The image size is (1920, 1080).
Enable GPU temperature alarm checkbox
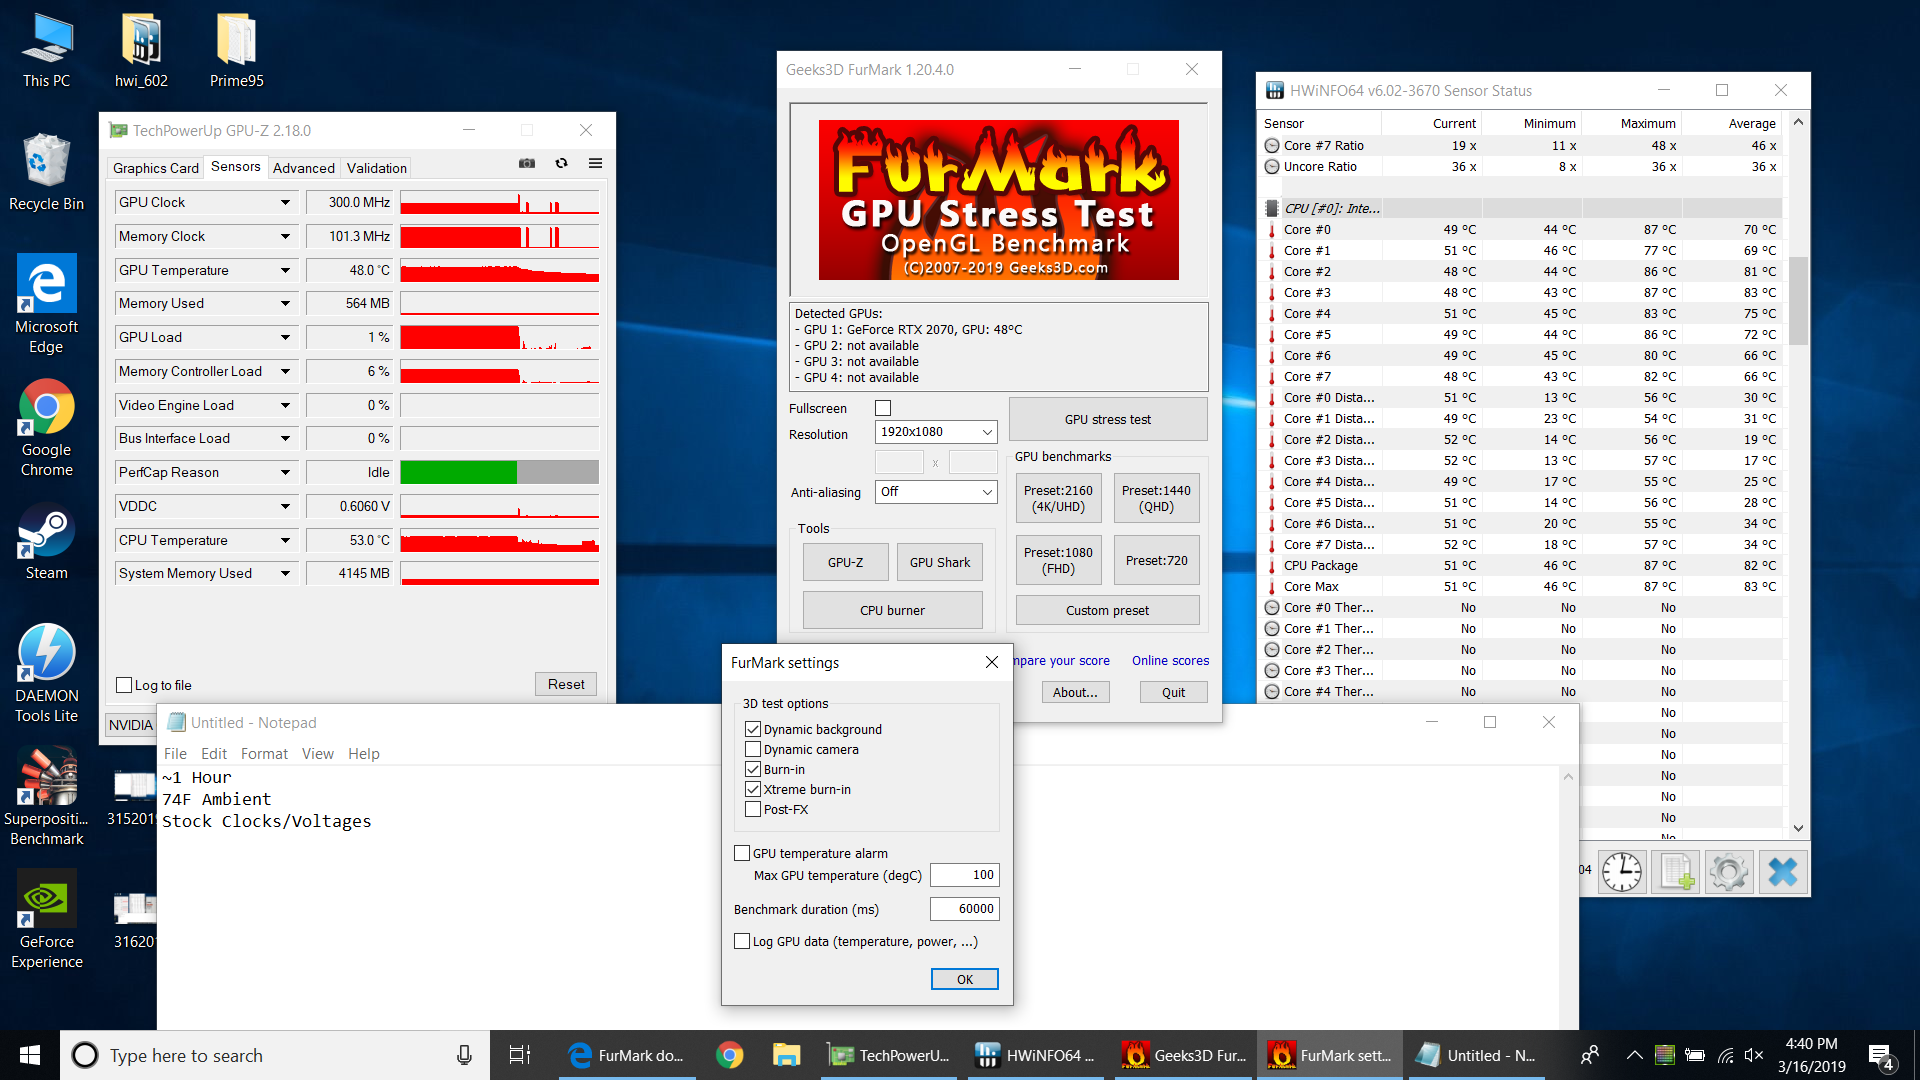tap(742, 853)
